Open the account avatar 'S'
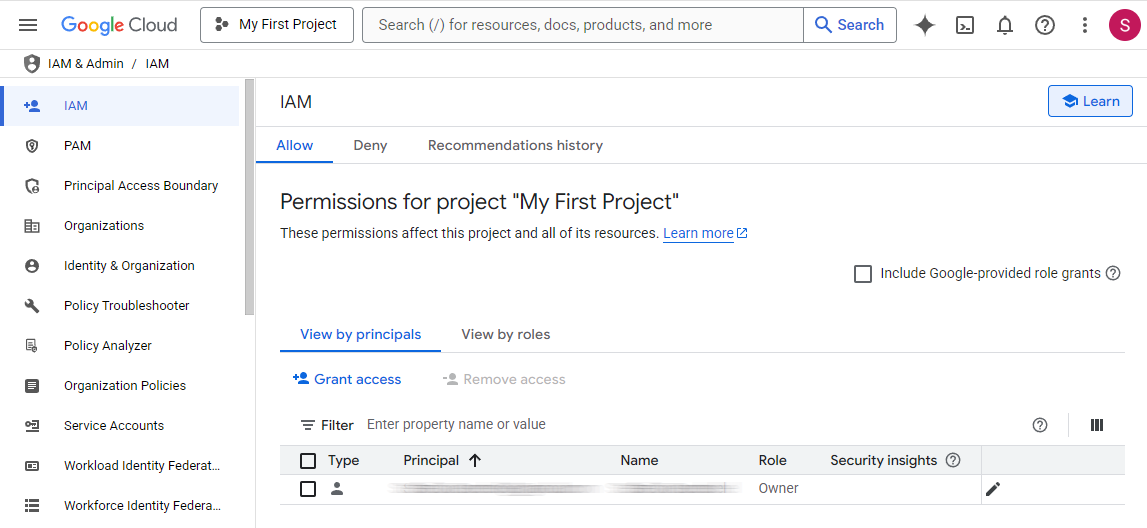Screen dimensions: 1147x528 point(1124,25)
